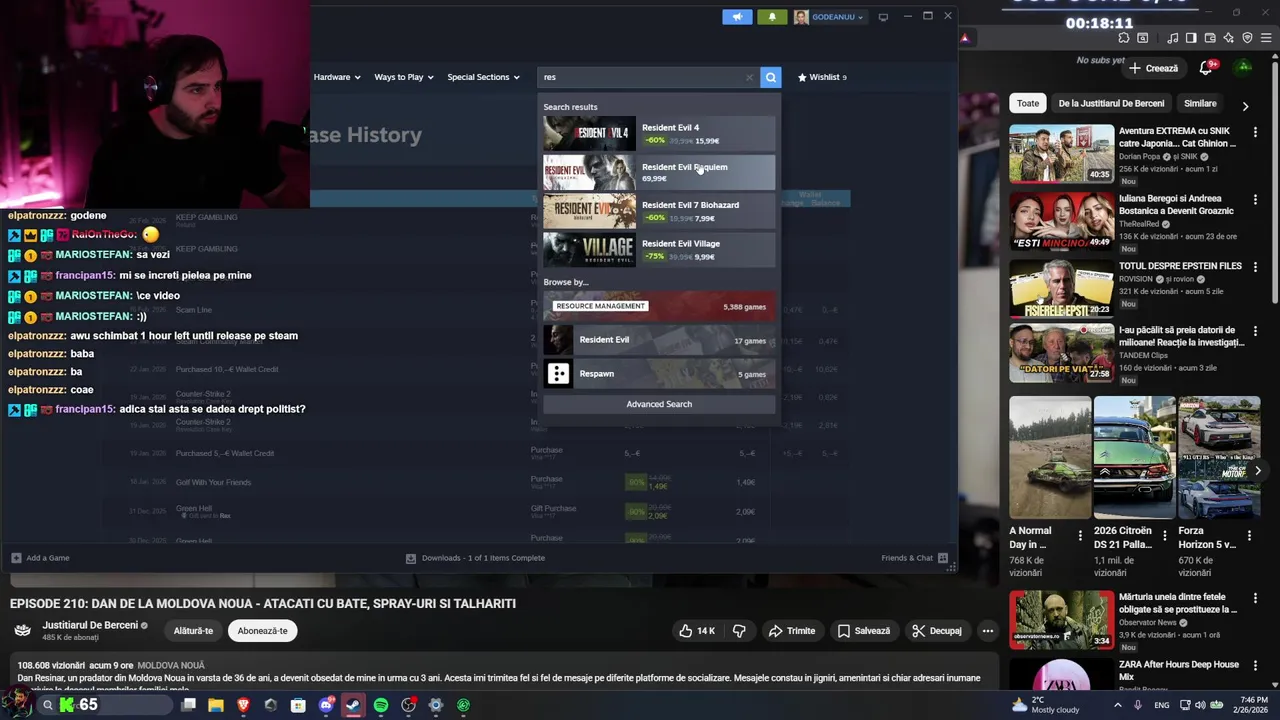Click the Creează button on YouTube

pos(1153,68)
